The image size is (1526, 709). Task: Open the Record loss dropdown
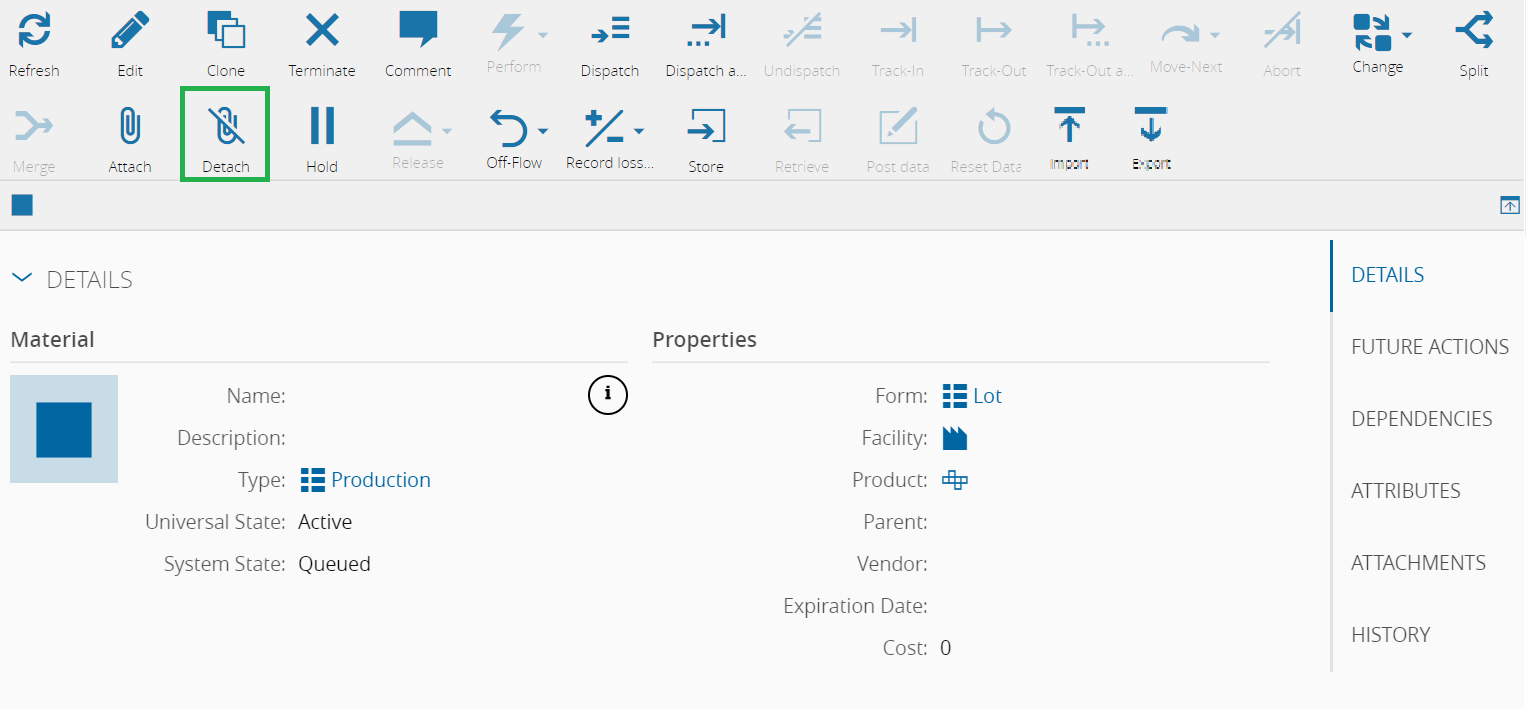[x=639, y=131]
